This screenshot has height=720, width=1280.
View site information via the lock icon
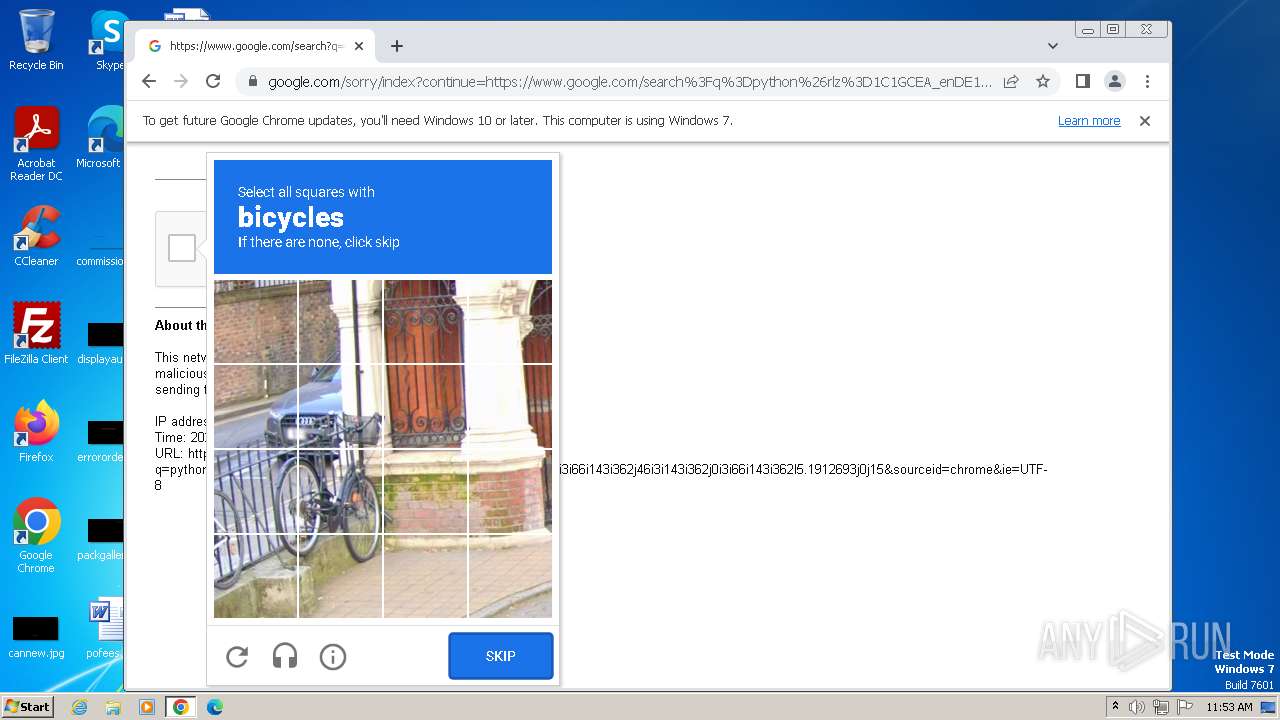pyautogui.click(x=253, y=82)
